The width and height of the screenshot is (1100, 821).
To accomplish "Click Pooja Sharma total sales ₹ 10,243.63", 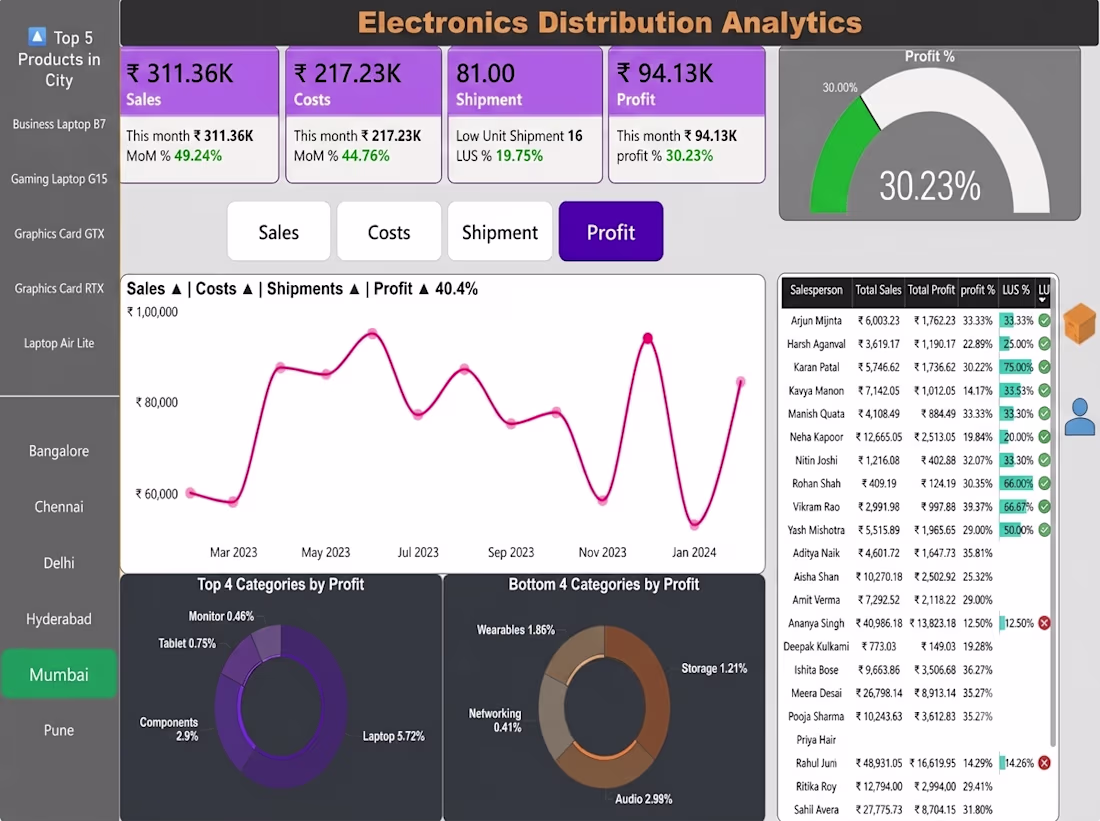I will 879,716.
